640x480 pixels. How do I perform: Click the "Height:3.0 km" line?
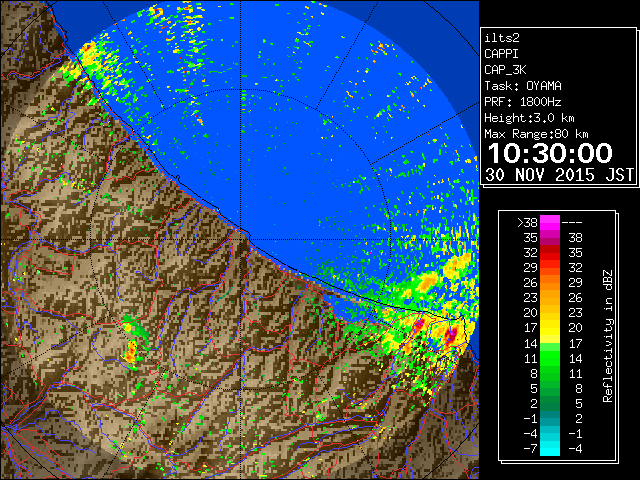529,118
